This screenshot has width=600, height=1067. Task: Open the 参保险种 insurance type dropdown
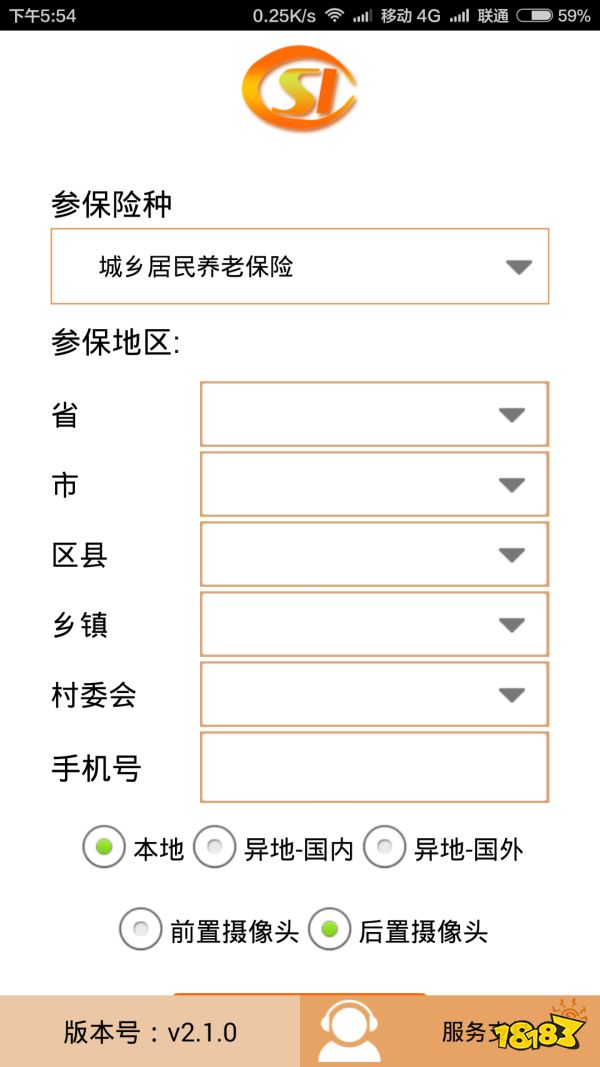300,266
